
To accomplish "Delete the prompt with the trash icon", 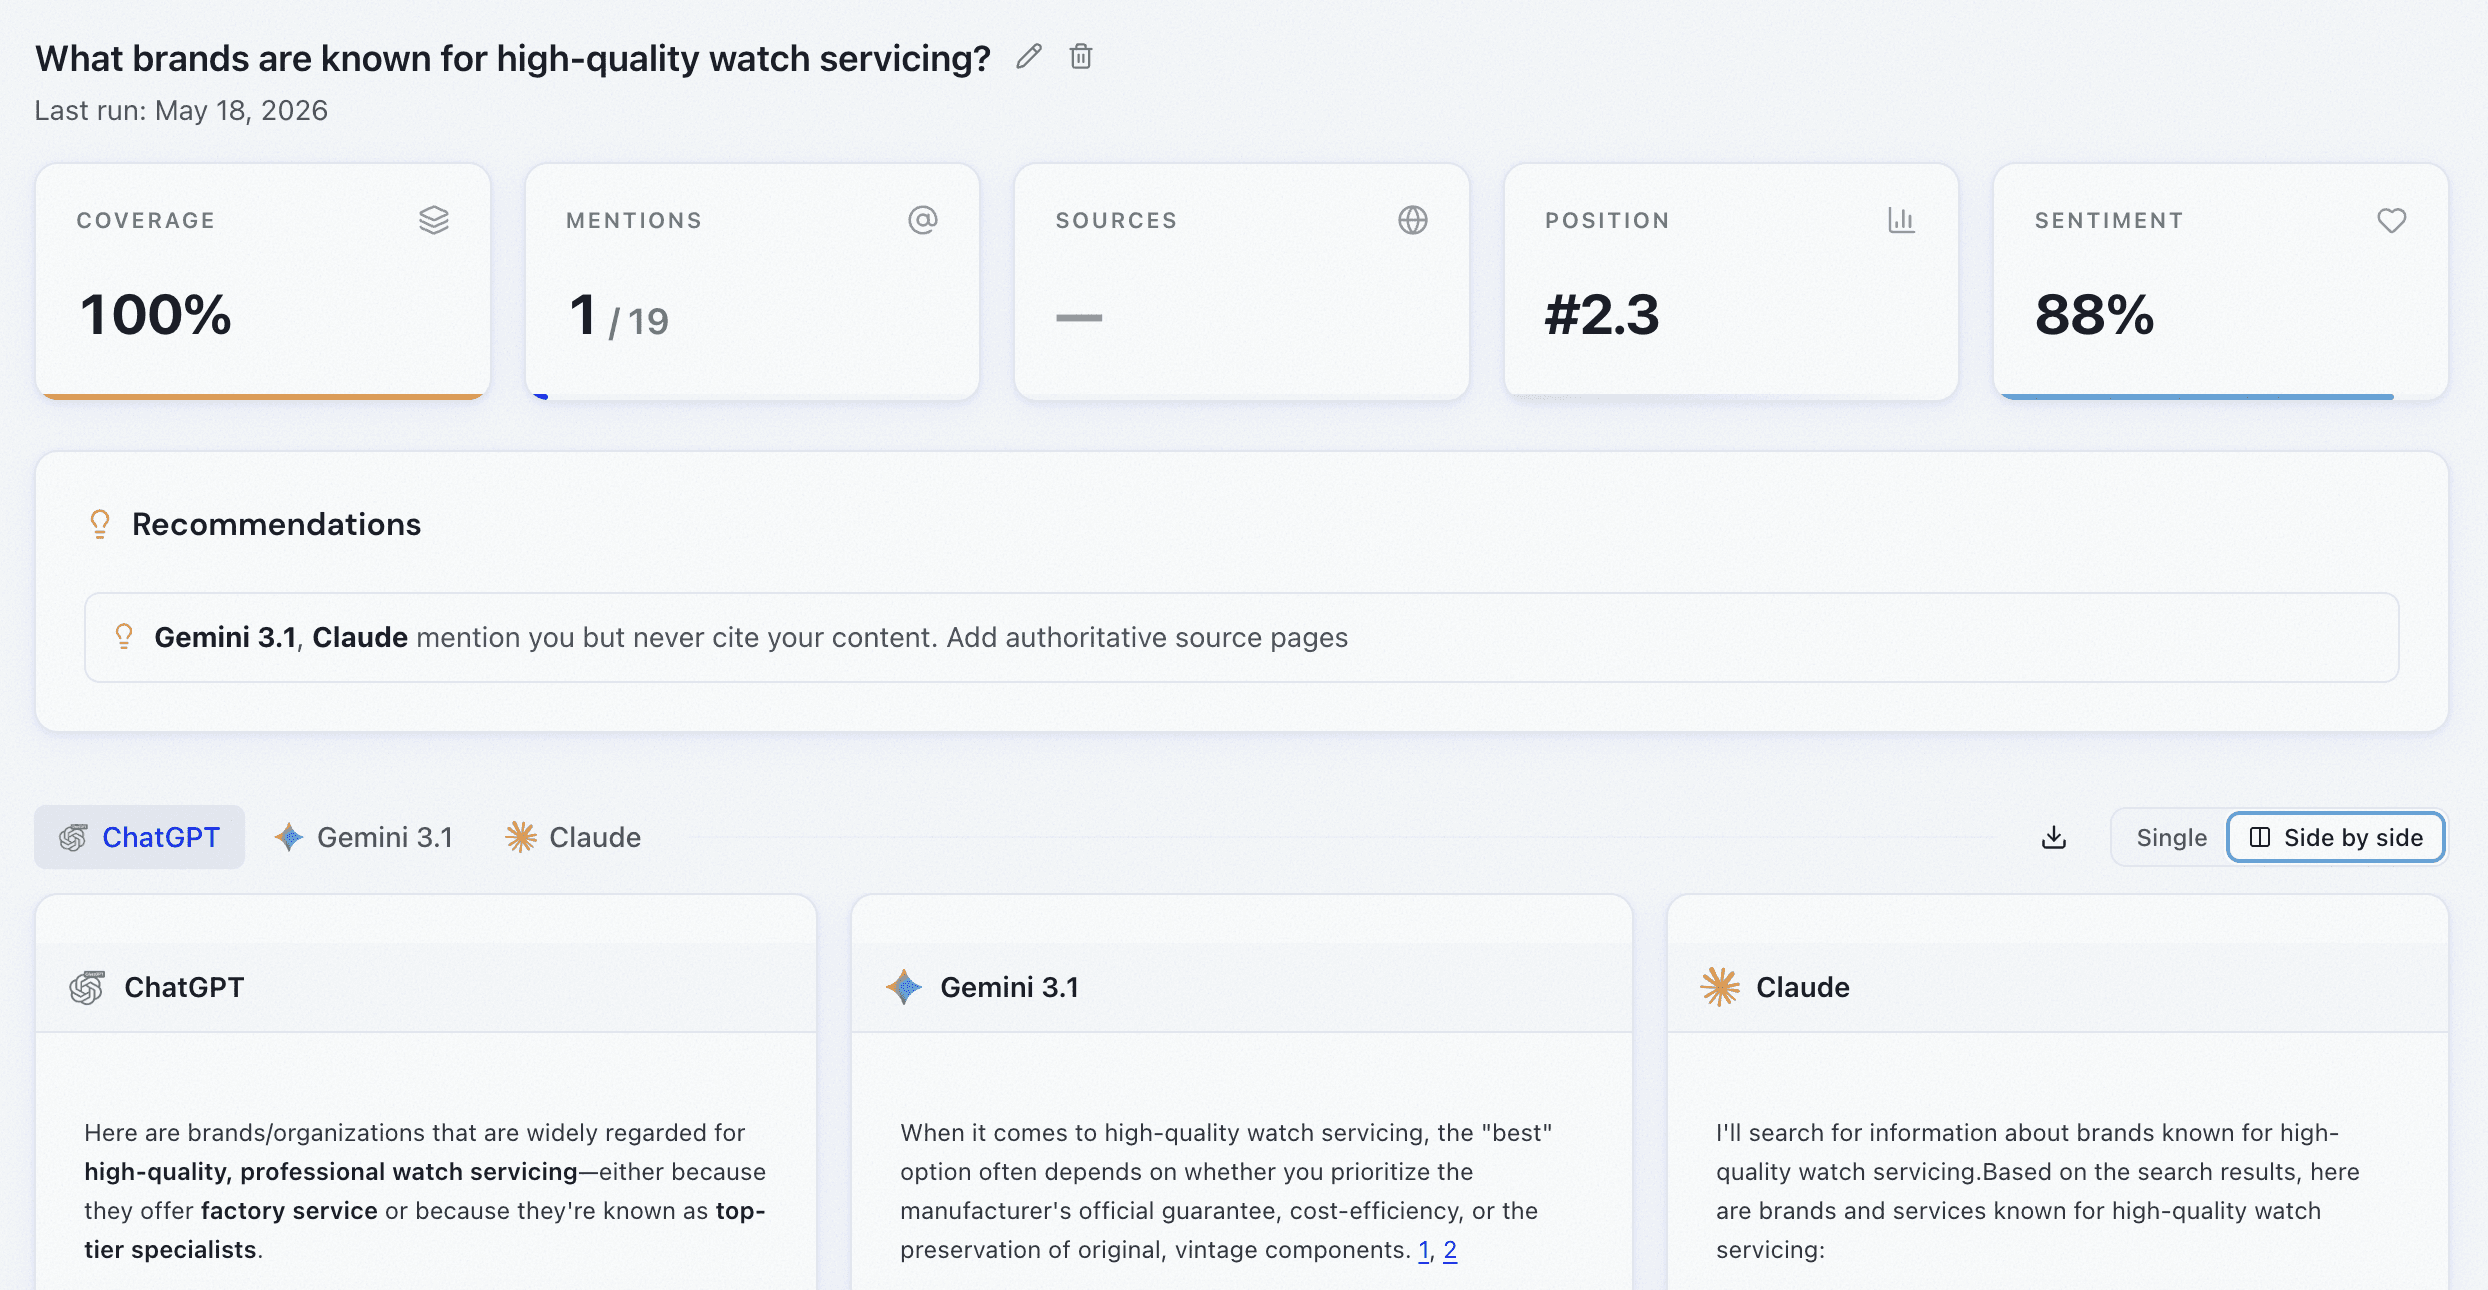I will click(1081, 56).
